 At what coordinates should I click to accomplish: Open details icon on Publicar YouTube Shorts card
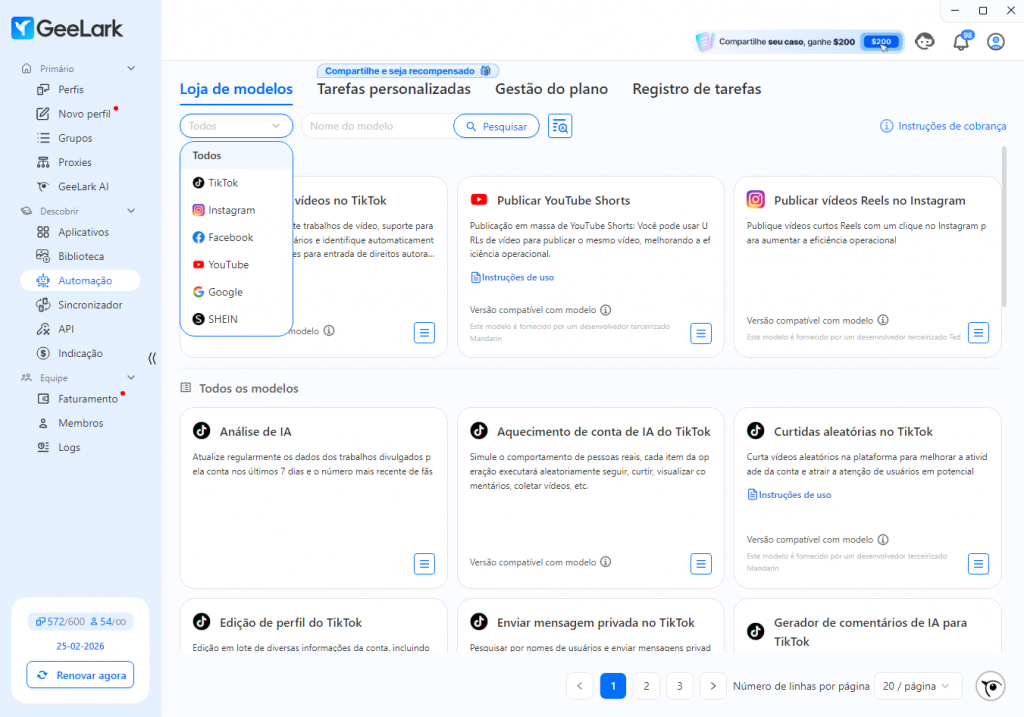pyautogui.click(x=701, y=333)
